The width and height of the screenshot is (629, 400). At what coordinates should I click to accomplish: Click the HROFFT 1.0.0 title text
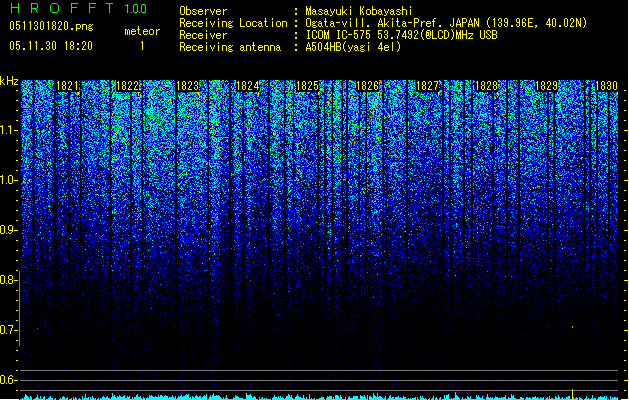coord(79,8)
